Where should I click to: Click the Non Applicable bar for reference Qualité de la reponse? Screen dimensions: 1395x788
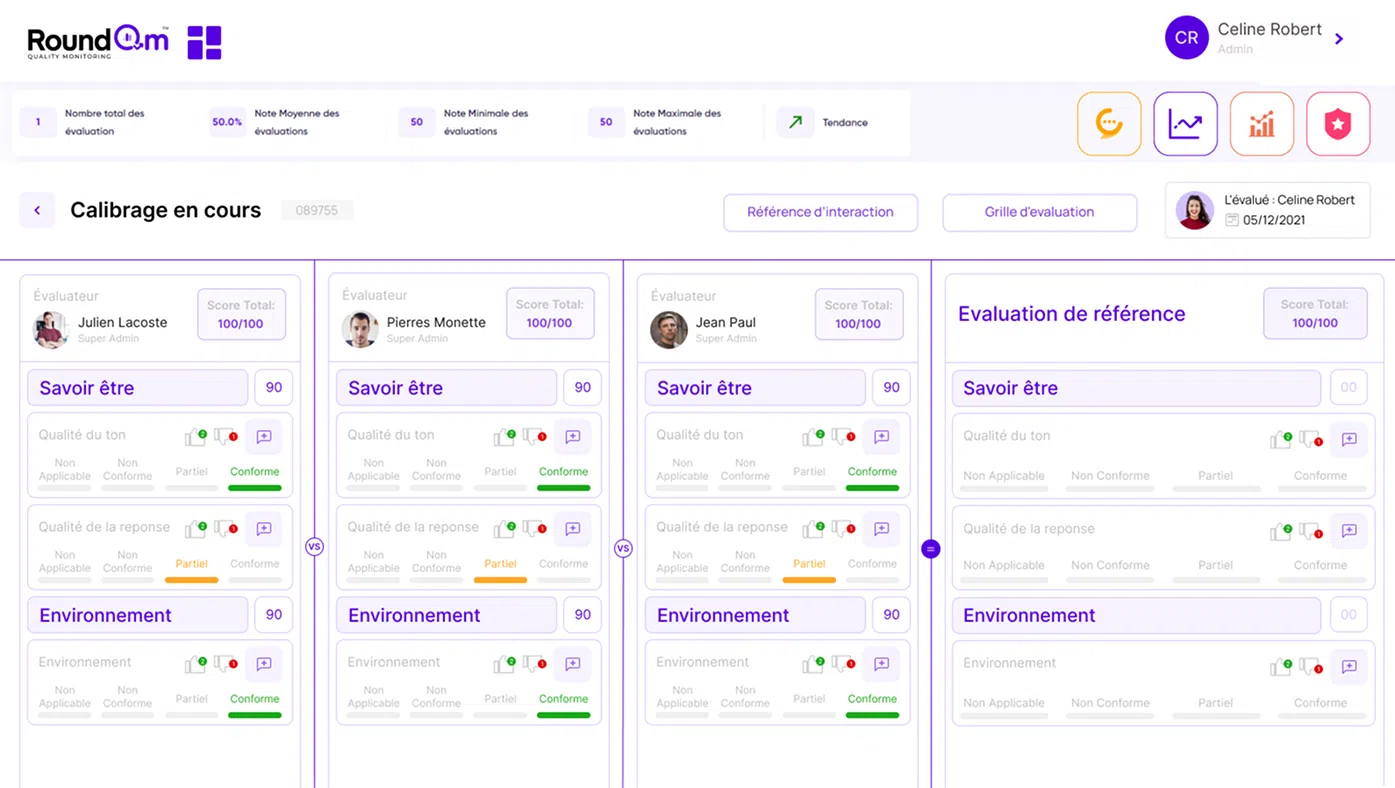coord(1004,571)
